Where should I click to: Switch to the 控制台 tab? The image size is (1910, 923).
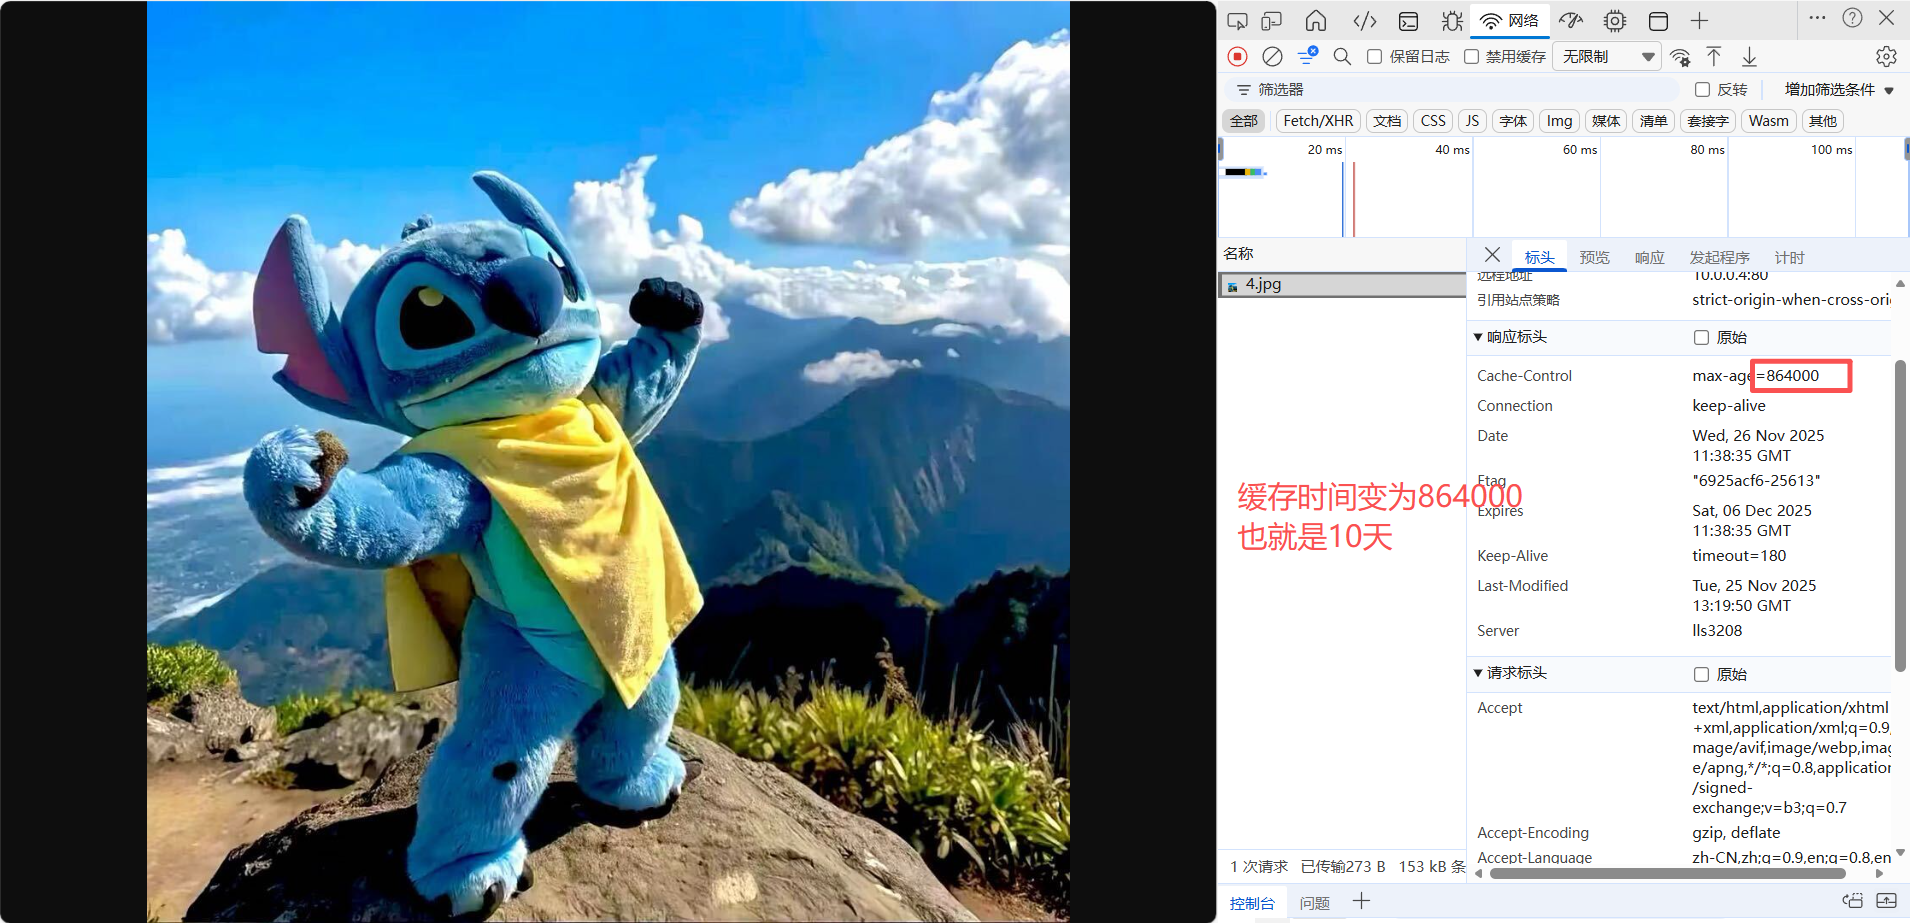click(x=1251, y=902)
